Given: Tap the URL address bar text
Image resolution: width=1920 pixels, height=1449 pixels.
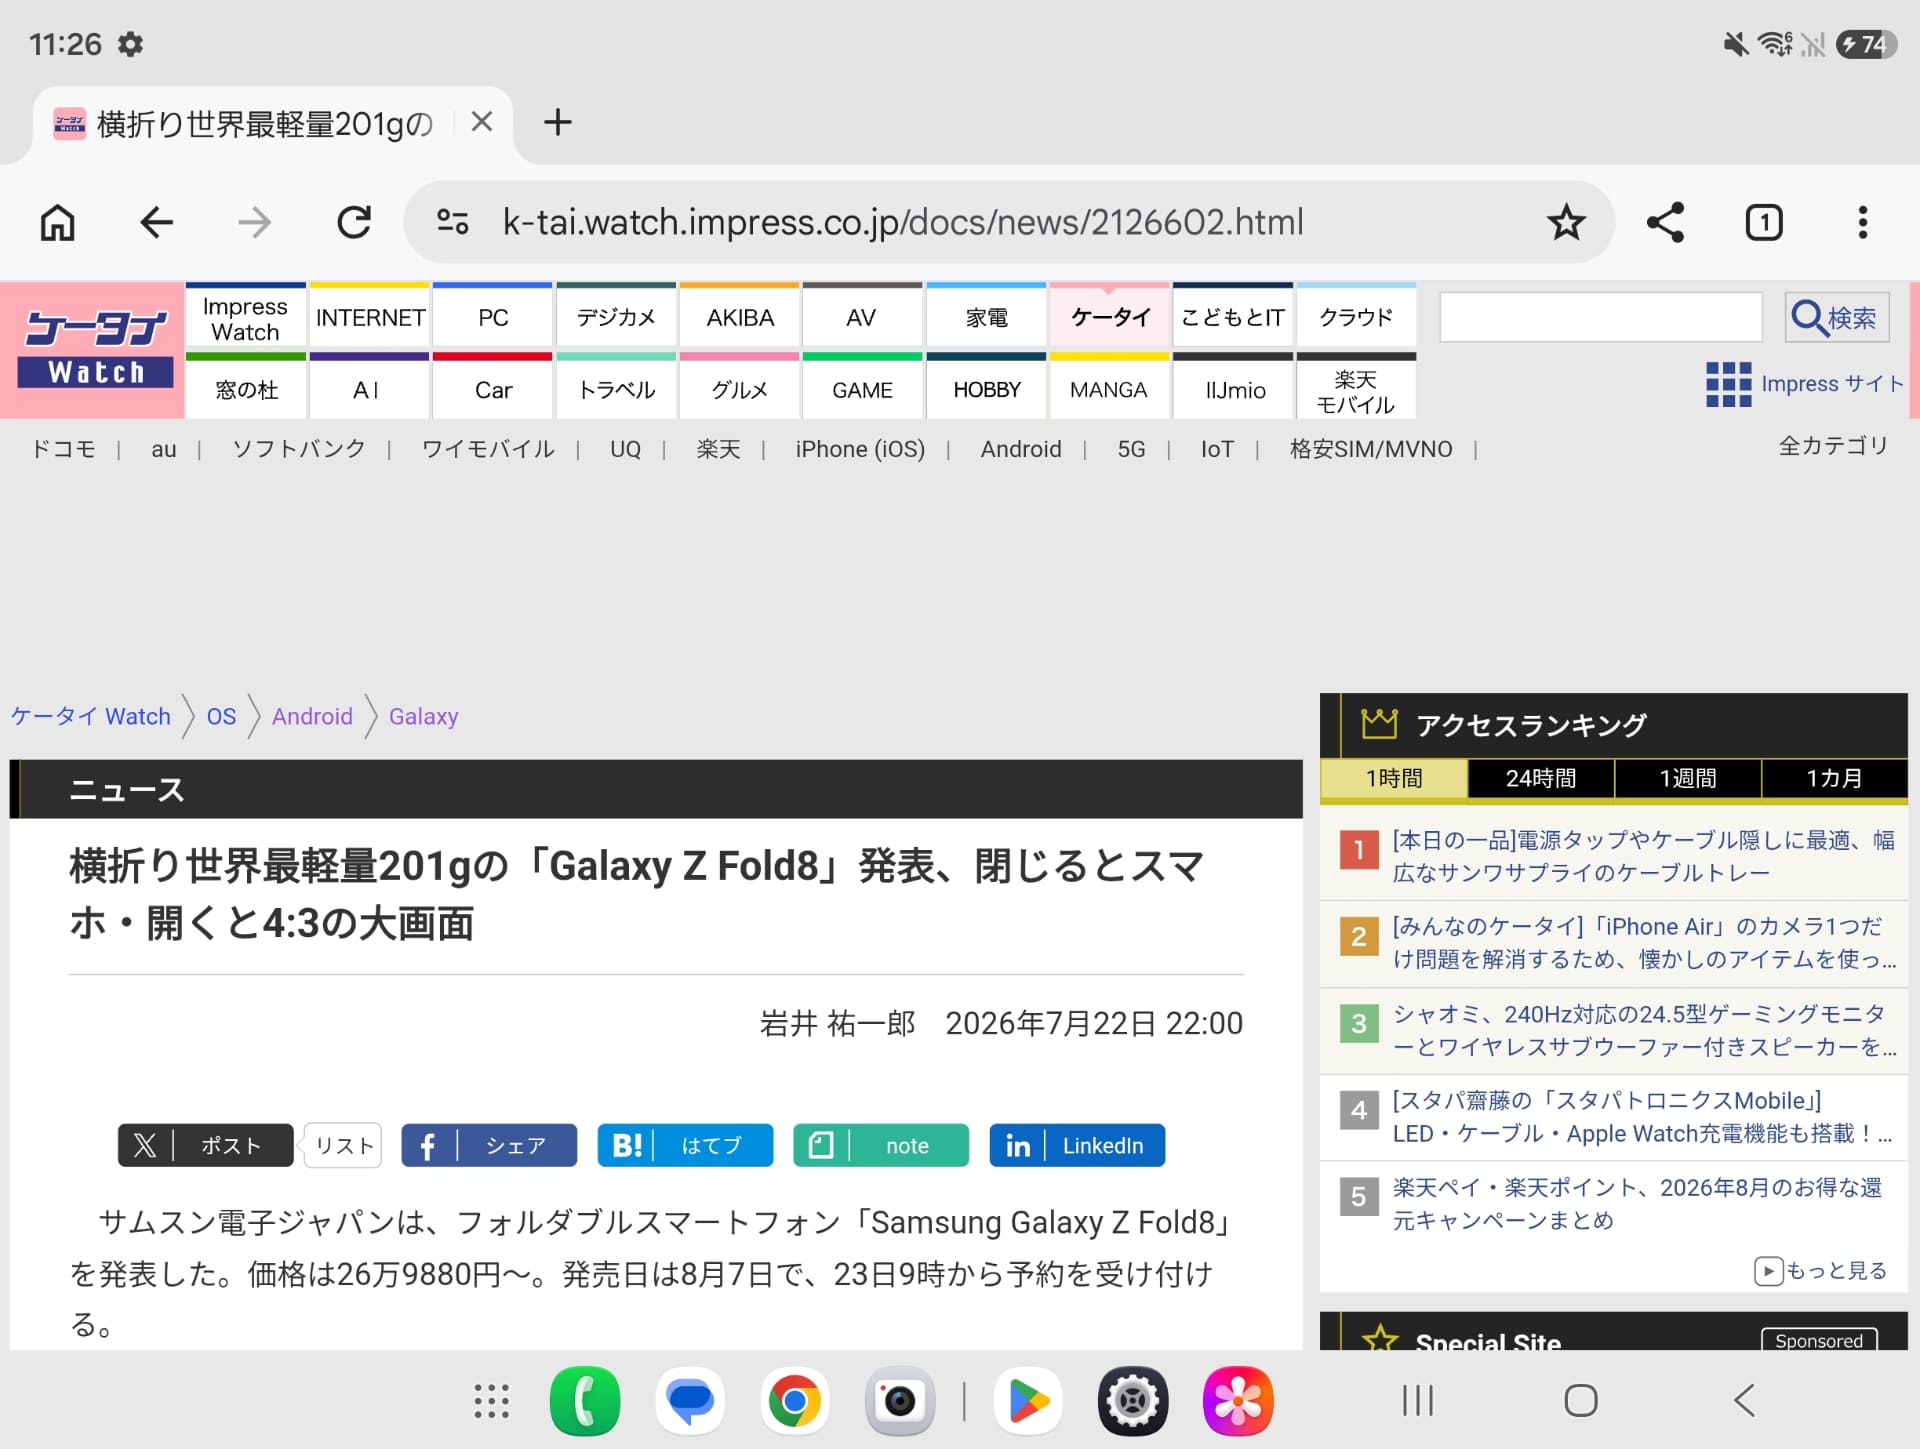Looking at the screenshot, I should 903,222.
